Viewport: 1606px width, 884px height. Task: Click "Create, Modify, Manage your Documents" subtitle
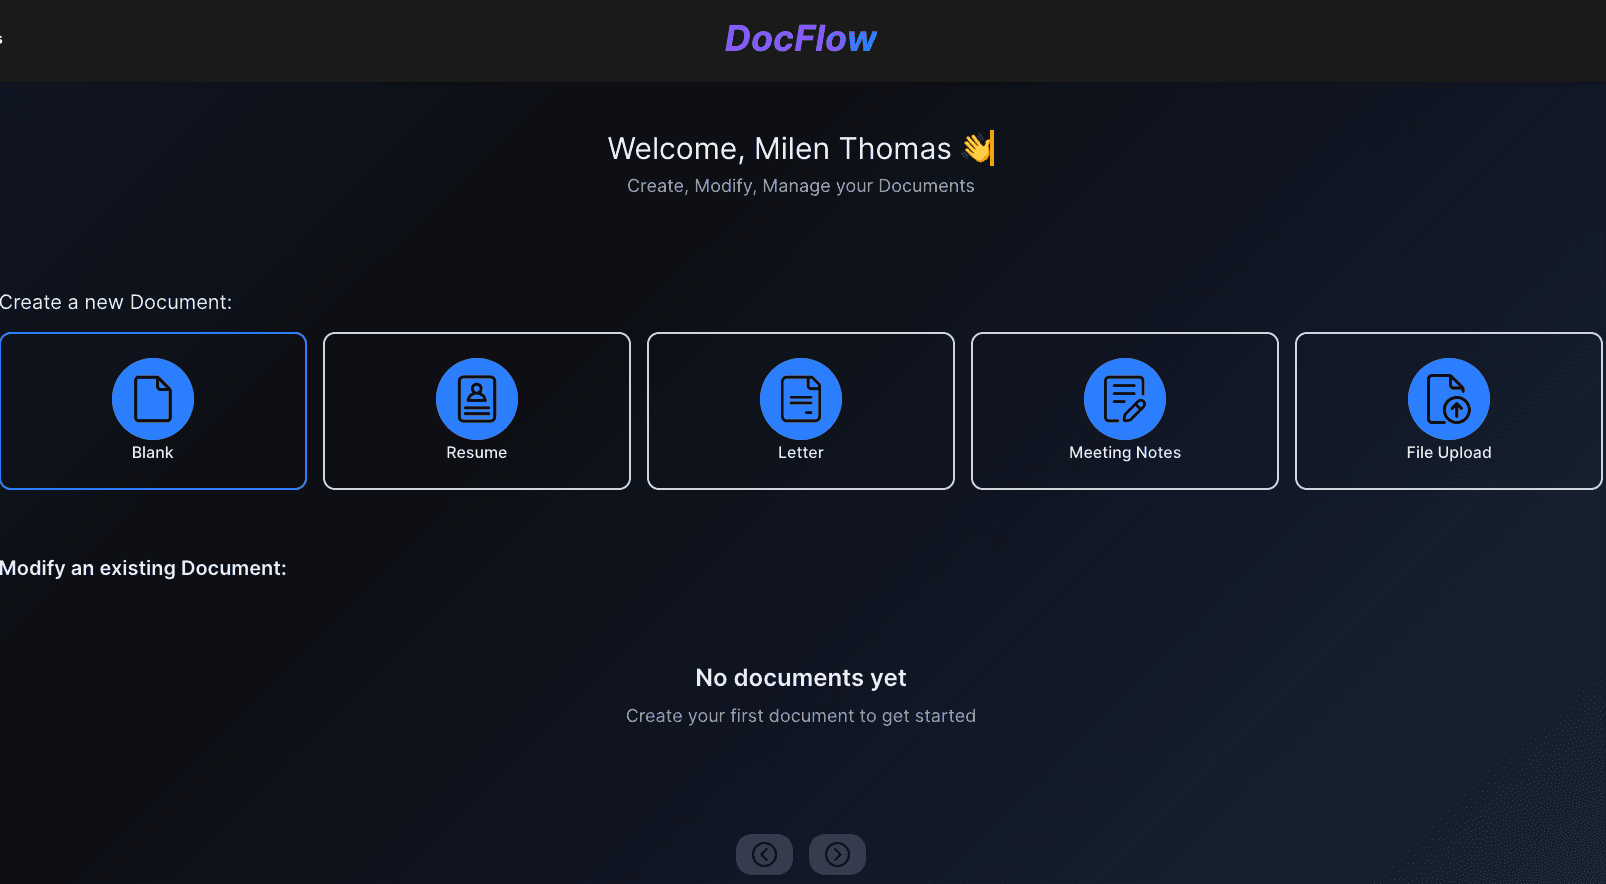pos(801,186)
